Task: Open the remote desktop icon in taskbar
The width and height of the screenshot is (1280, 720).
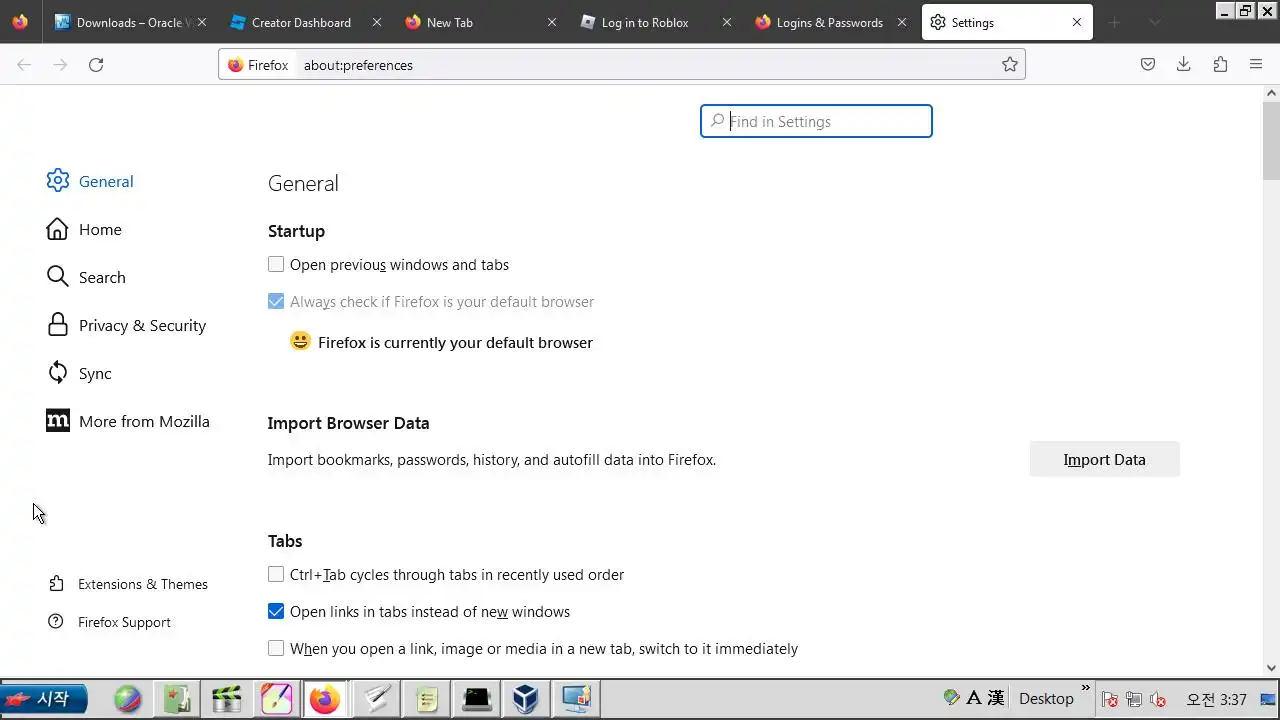Action: pos(577,699)
